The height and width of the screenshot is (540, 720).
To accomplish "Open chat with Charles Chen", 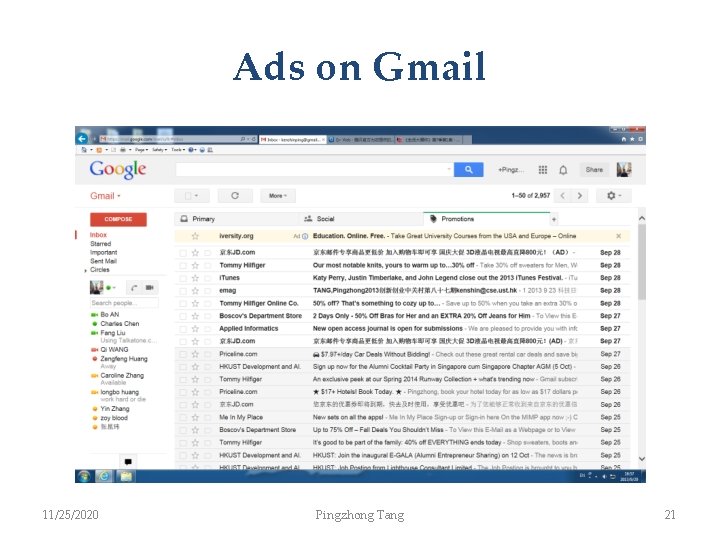I will [119, 324].
